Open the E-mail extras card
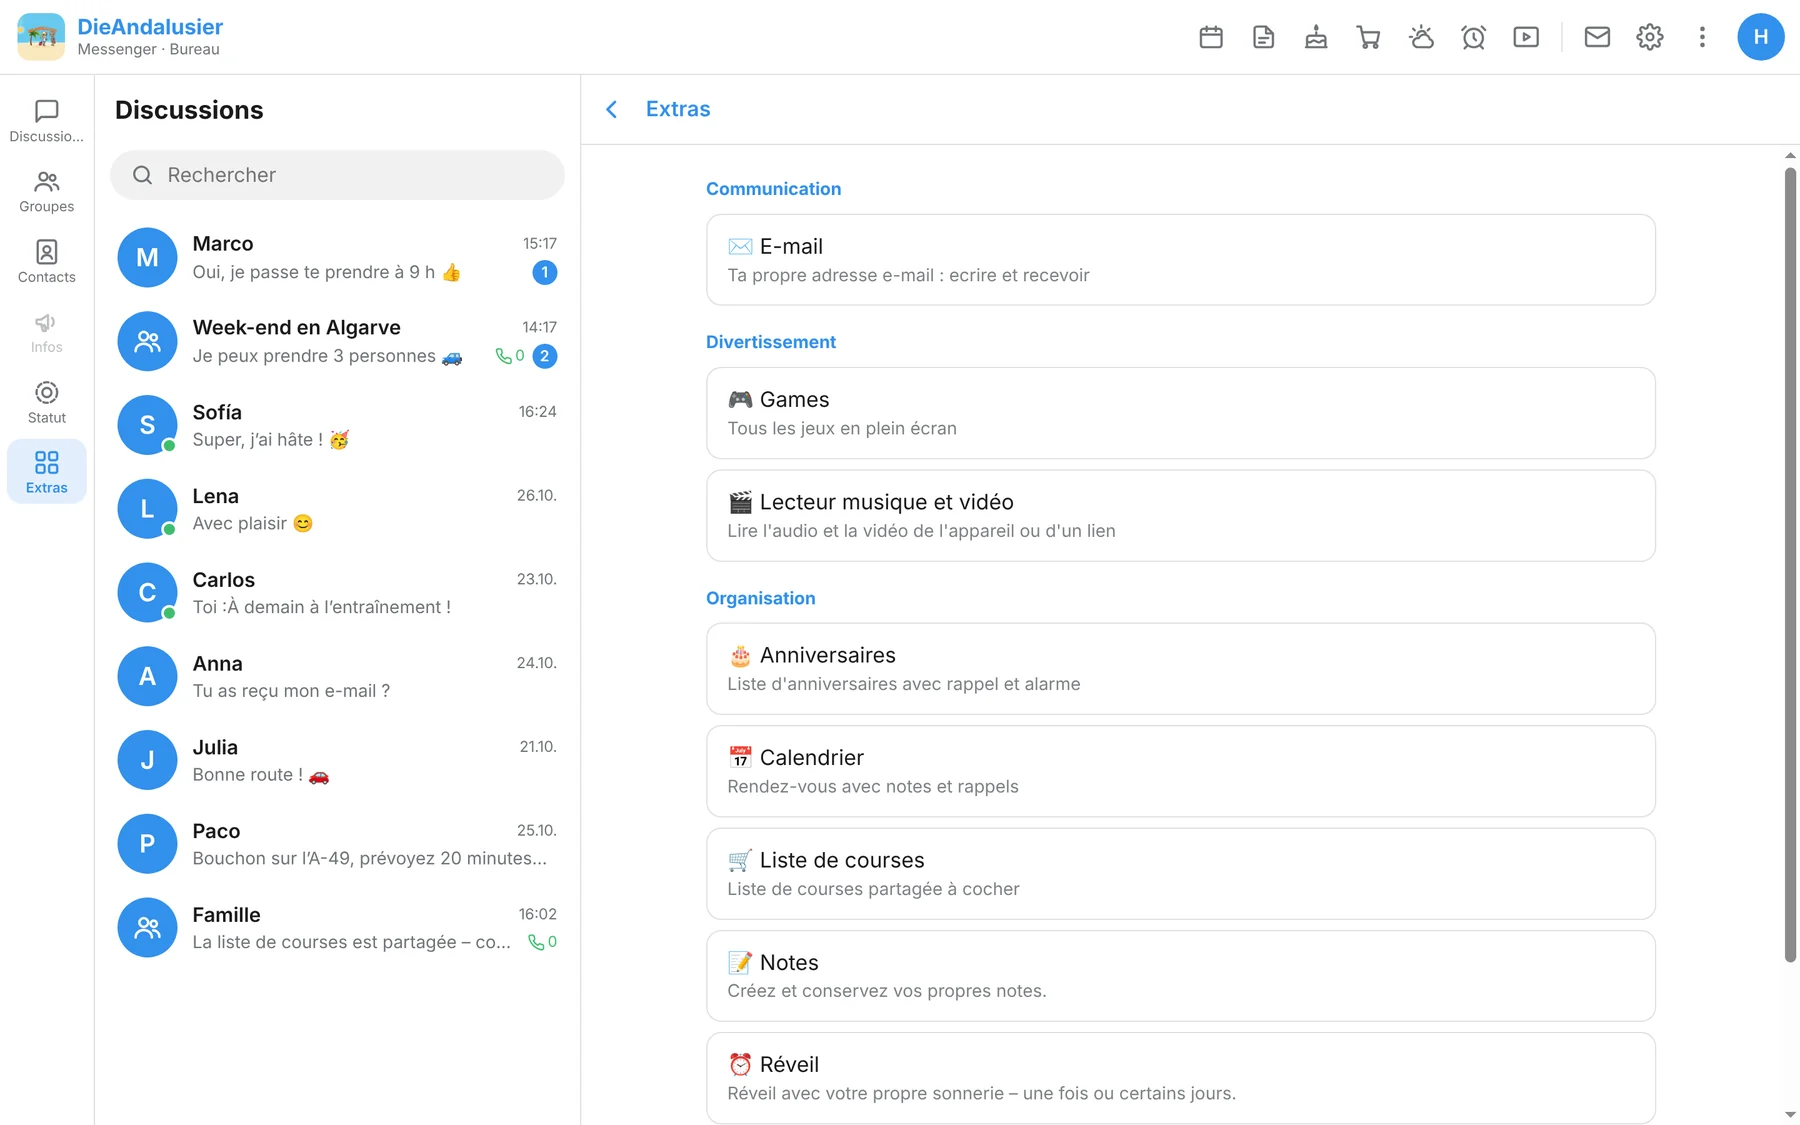The height and width of the screenshot is (1125, 1800). point(1180,260)
